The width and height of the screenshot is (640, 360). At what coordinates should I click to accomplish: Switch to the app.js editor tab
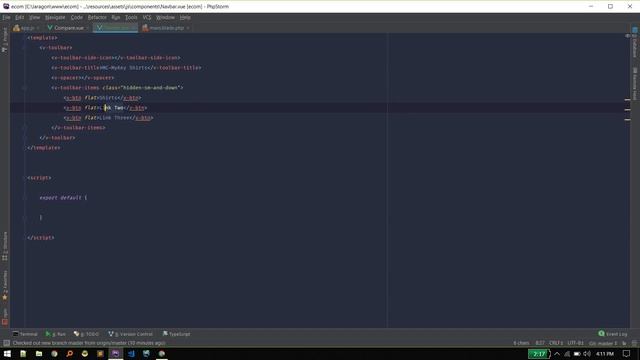(x=27, y=28)
